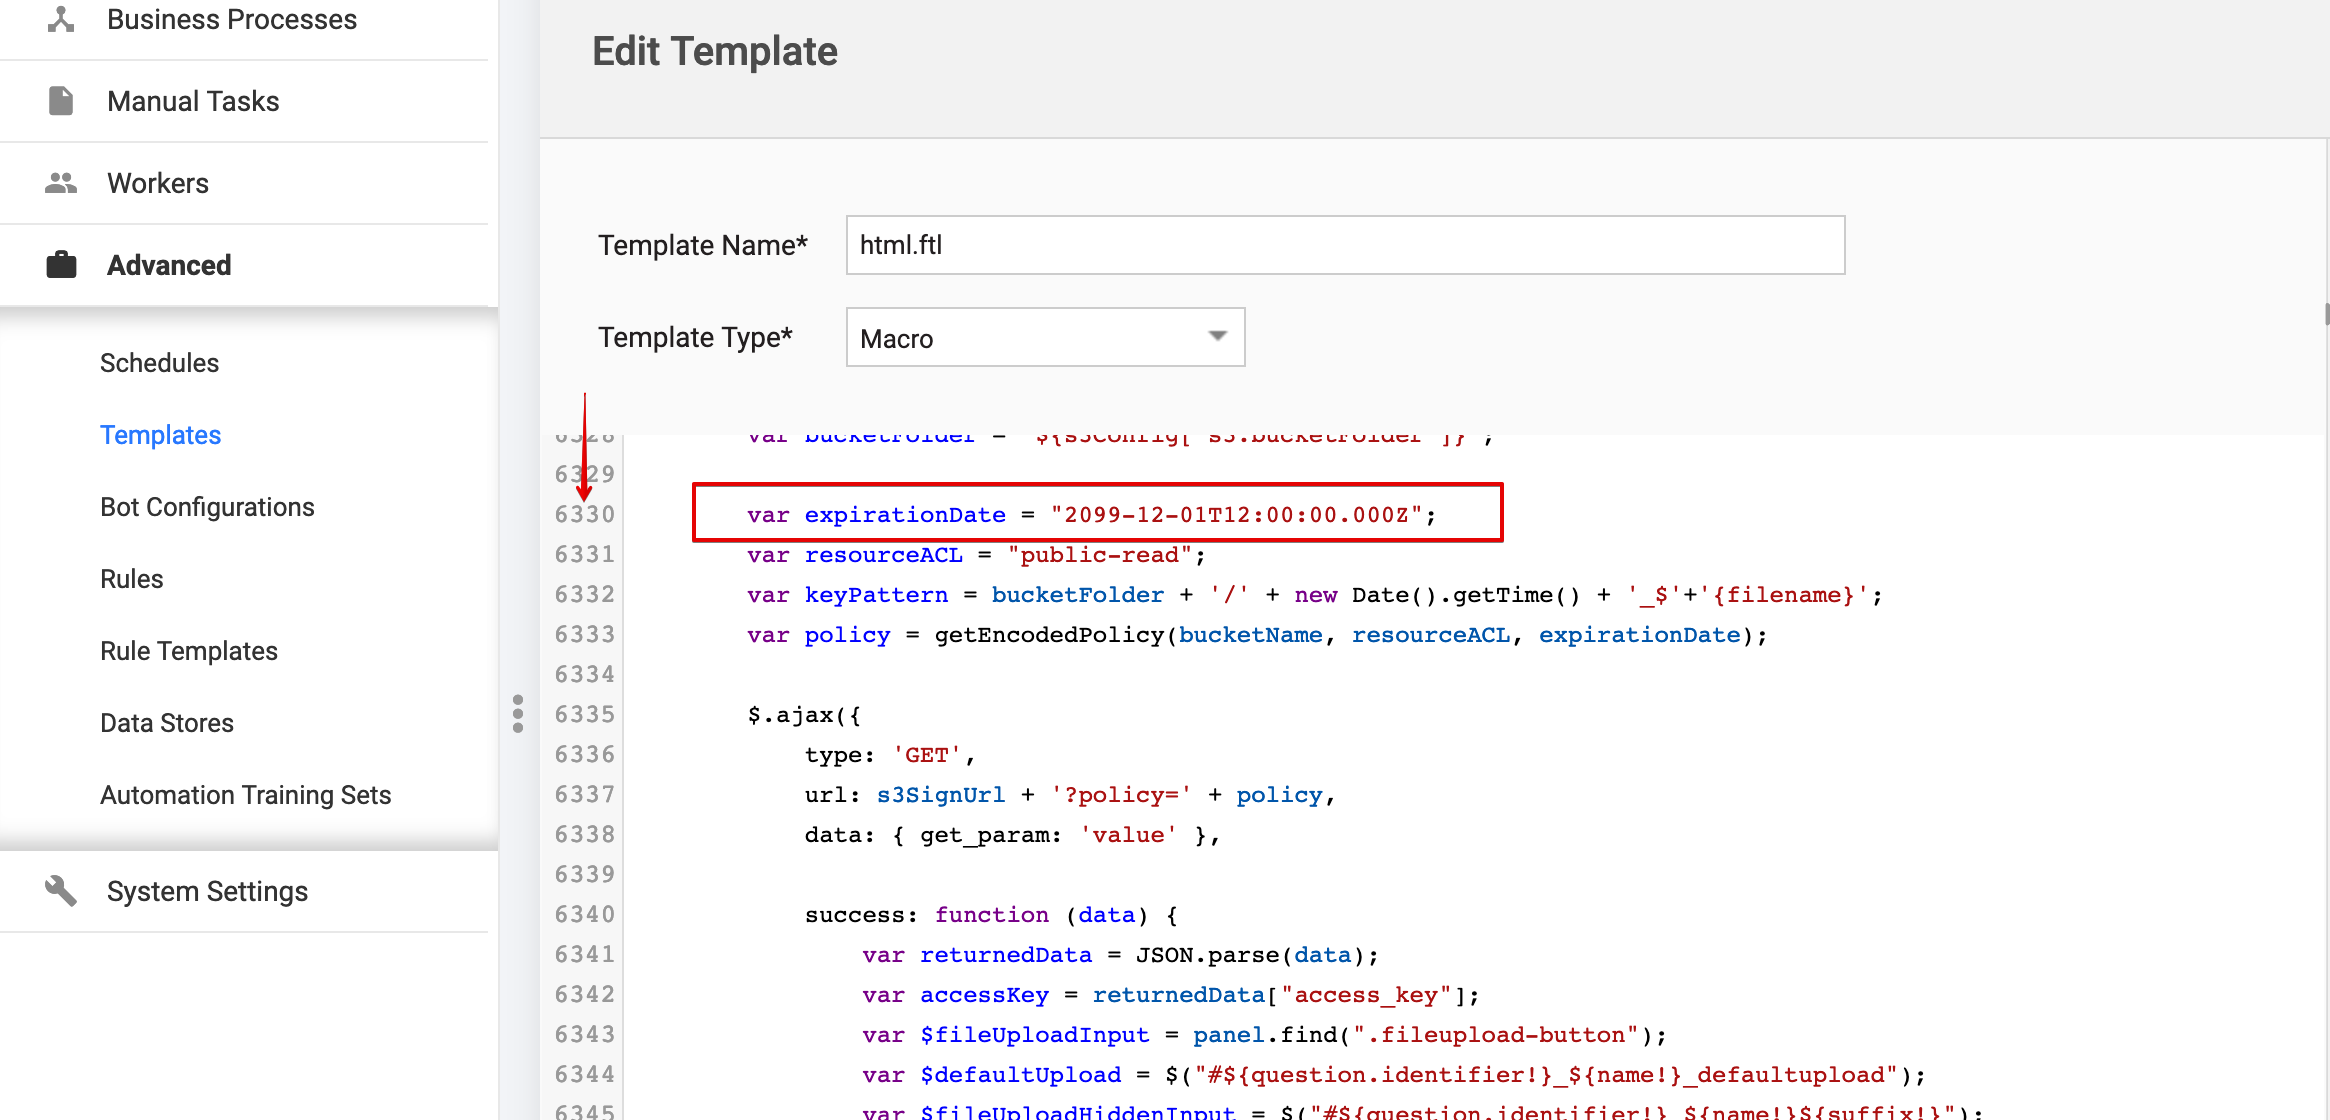Click the page vertical scrollbar thumb
Image resolution: width=2330 pixels, height=1120 pixels.
[2326, 313]
